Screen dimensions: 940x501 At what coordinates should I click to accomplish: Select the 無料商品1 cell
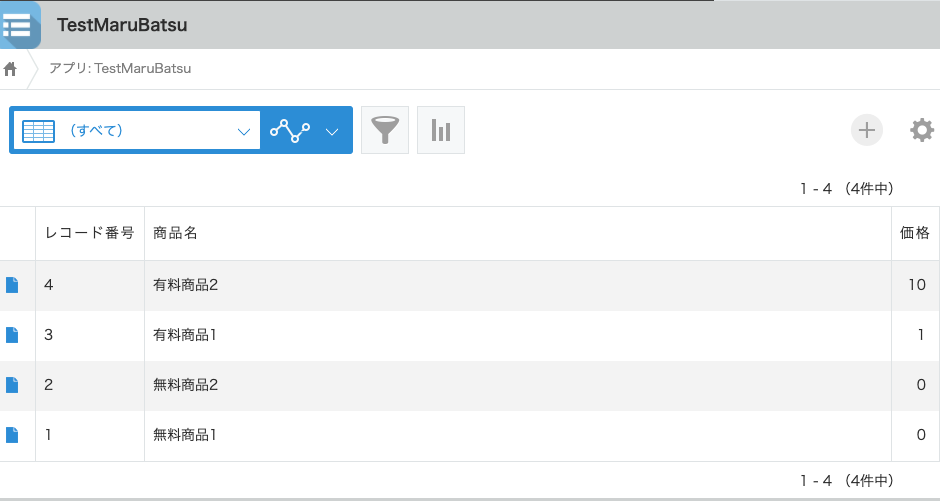point(517,436)
